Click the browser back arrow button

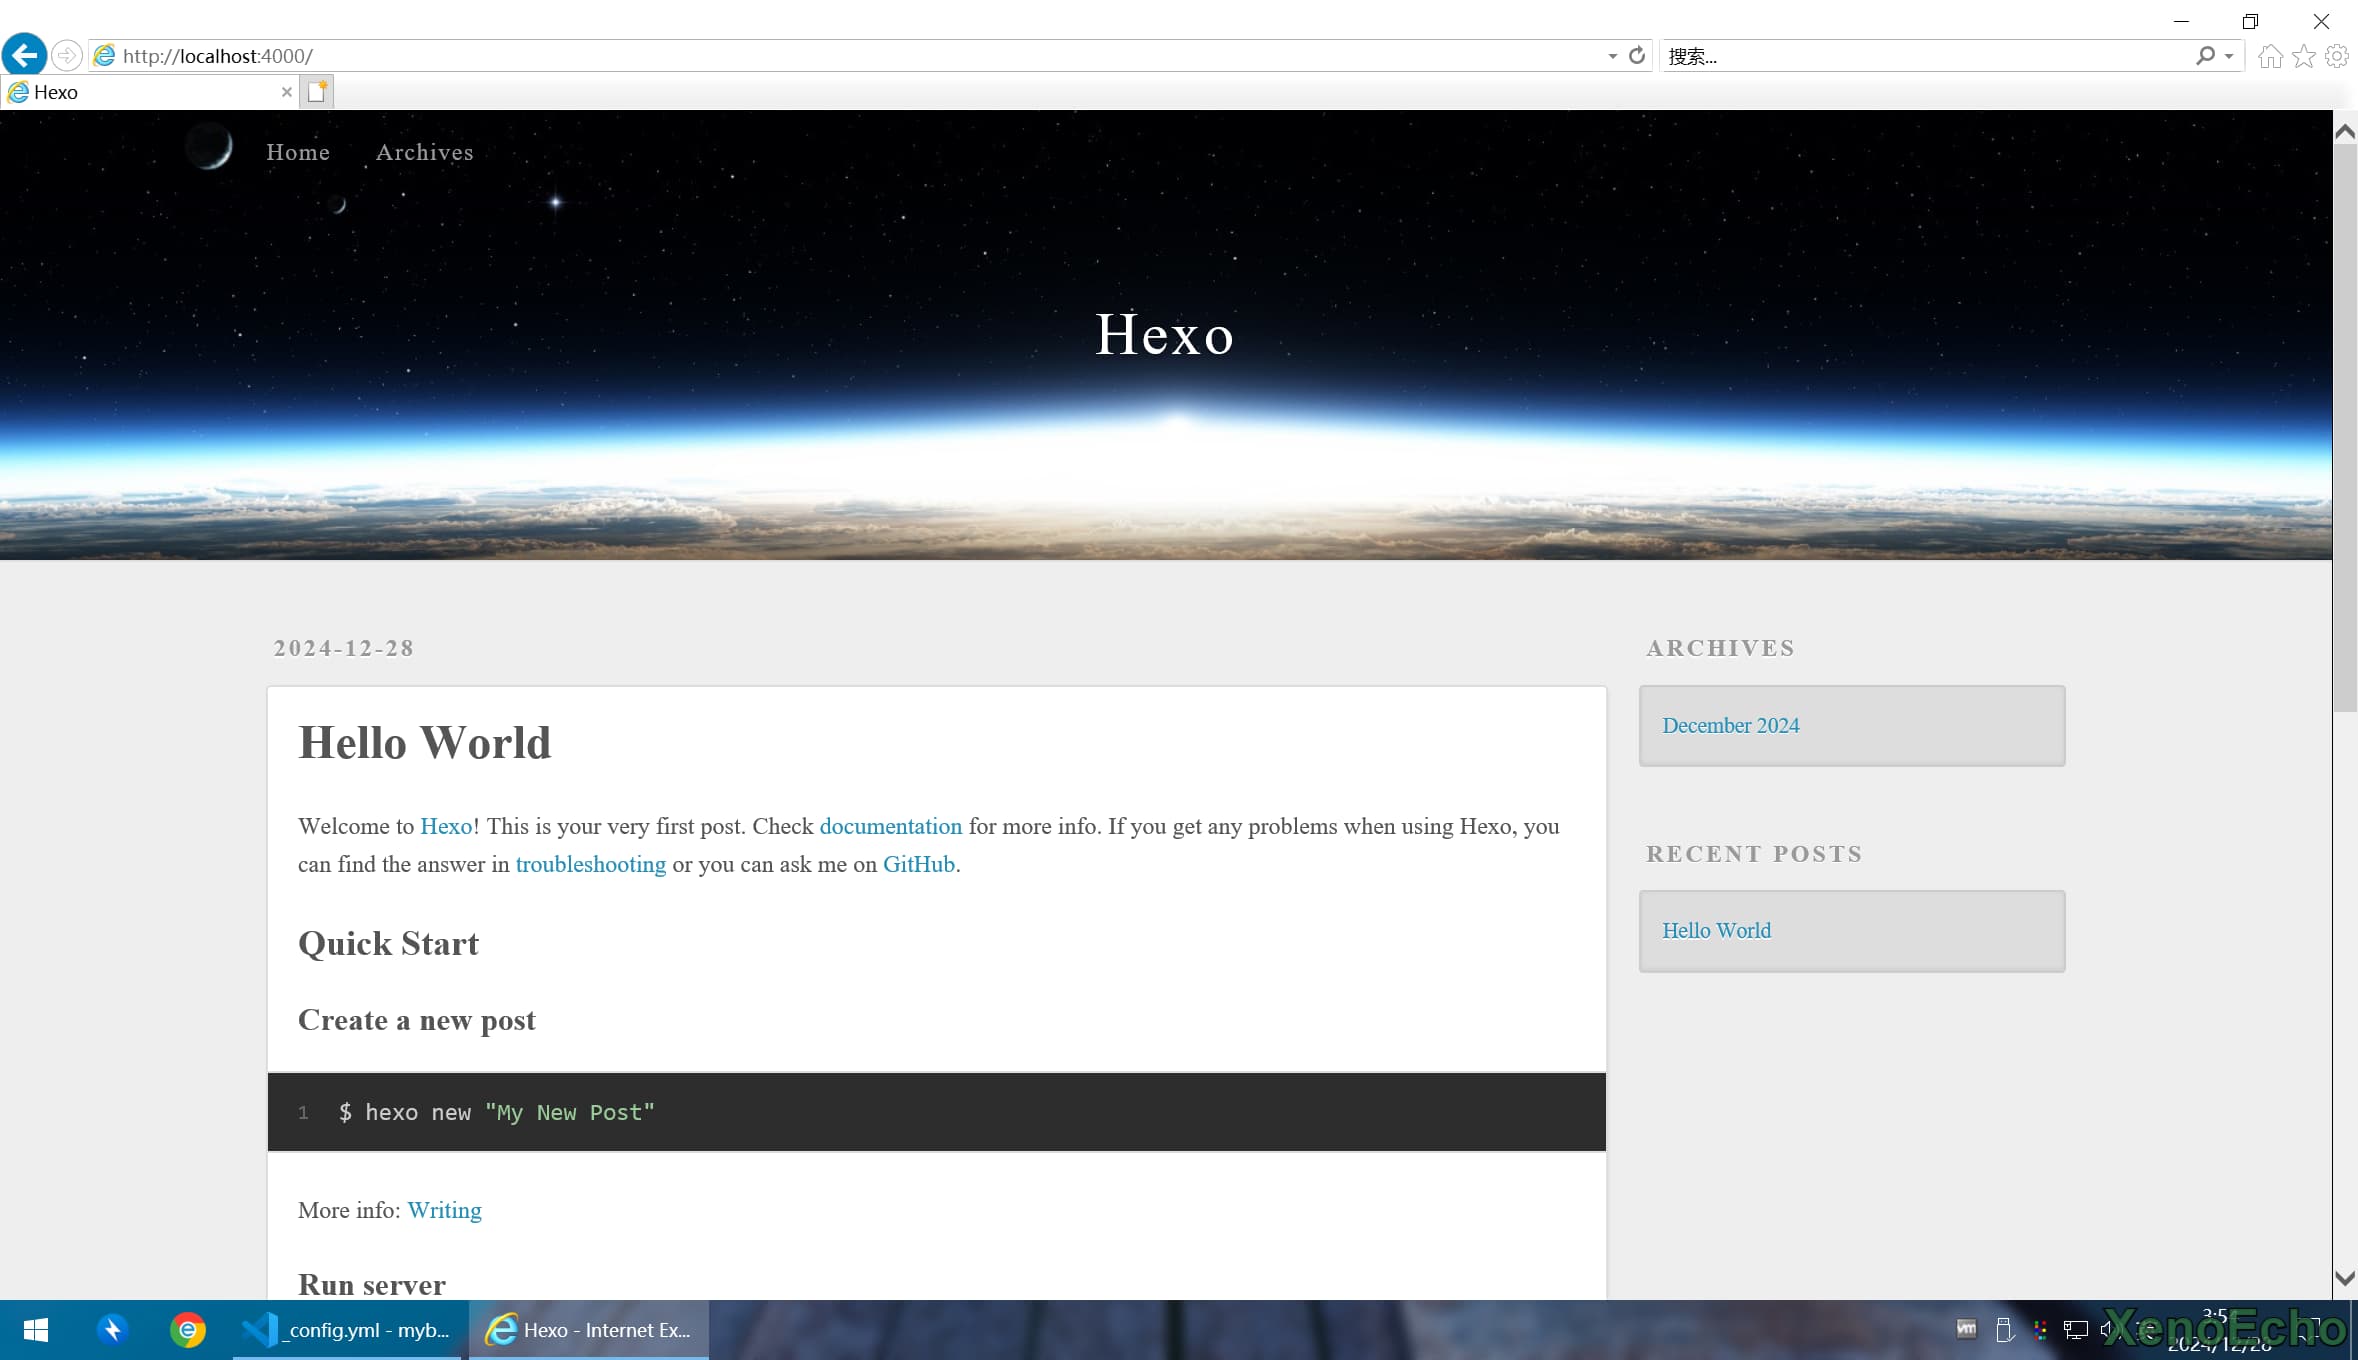24,55
